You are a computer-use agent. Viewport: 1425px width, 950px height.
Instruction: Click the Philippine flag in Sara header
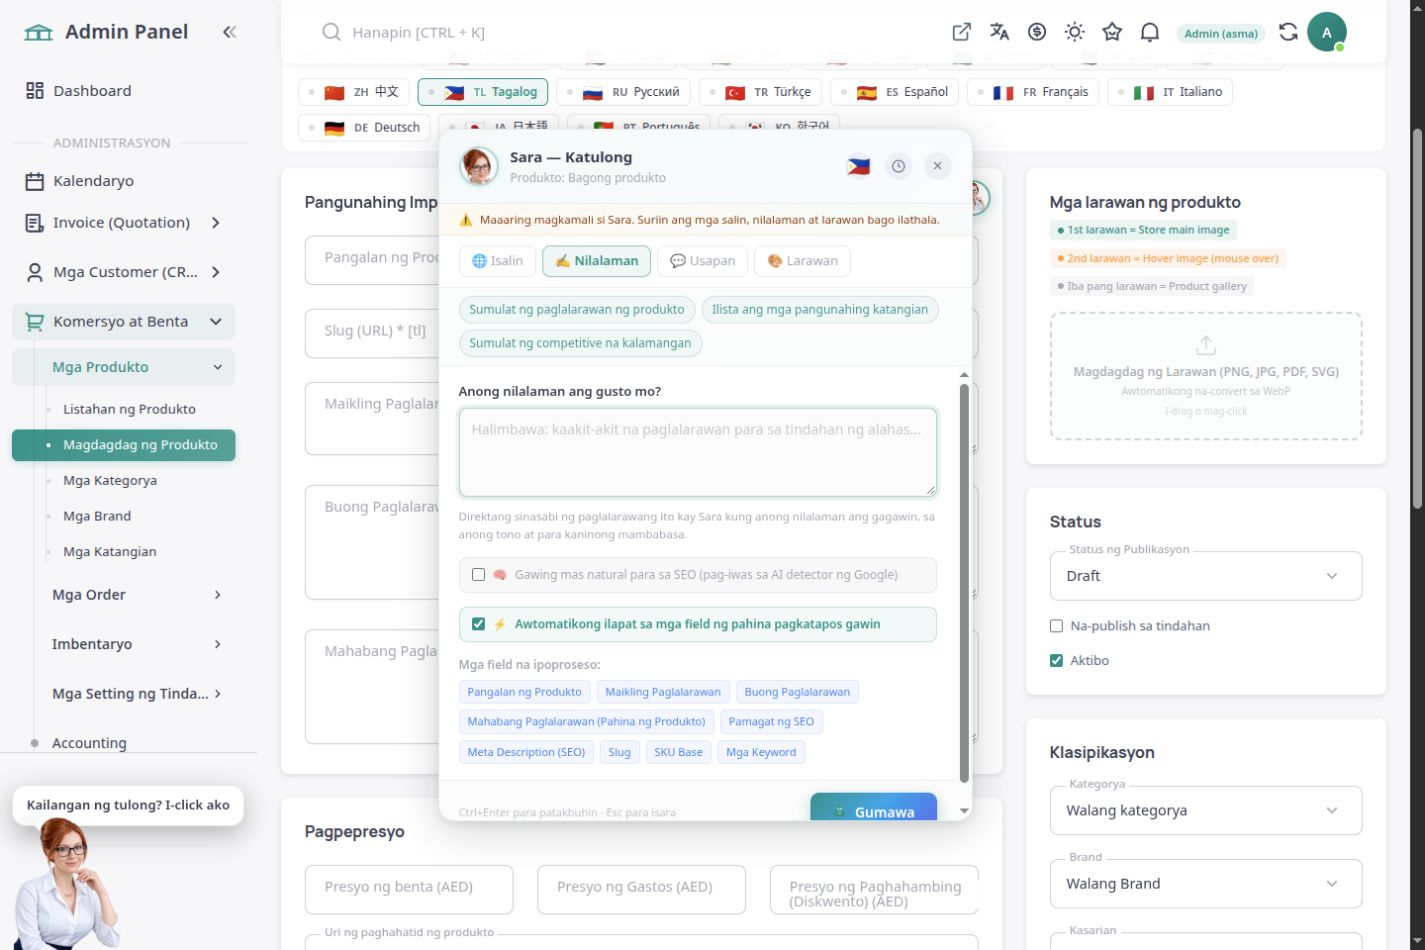tap(858, 166)
